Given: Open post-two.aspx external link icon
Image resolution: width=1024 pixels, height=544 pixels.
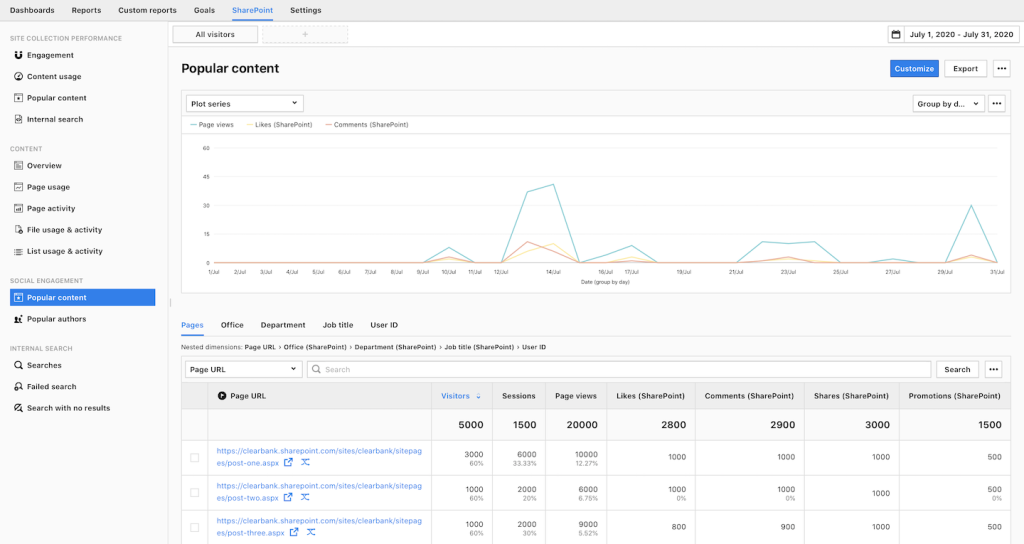Looking at the screenshot, I should [288, 498].
